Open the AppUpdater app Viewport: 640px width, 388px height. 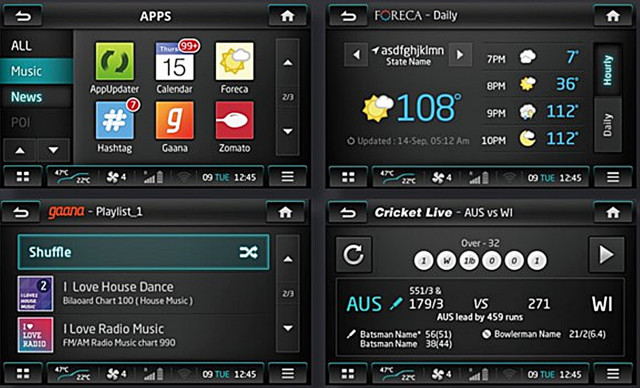(x=115, y=61)
